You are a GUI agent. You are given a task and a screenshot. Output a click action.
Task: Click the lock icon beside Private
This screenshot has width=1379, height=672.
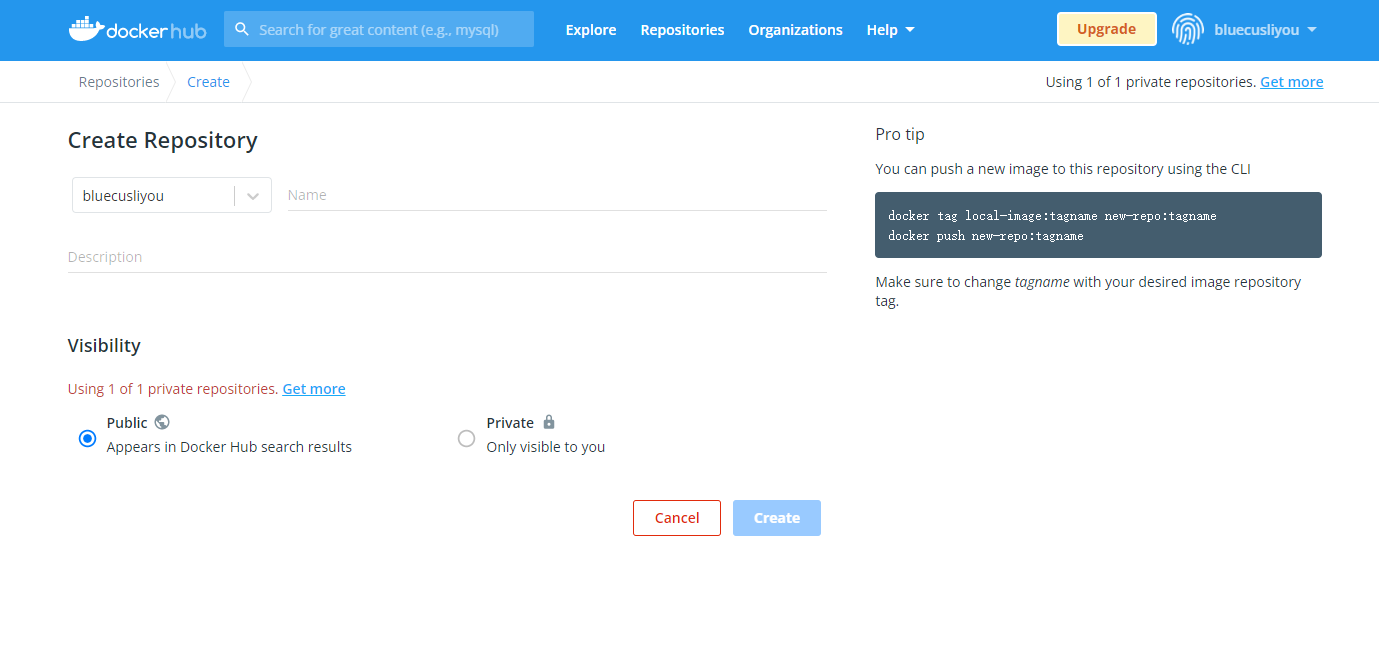(x=548, y=422)
